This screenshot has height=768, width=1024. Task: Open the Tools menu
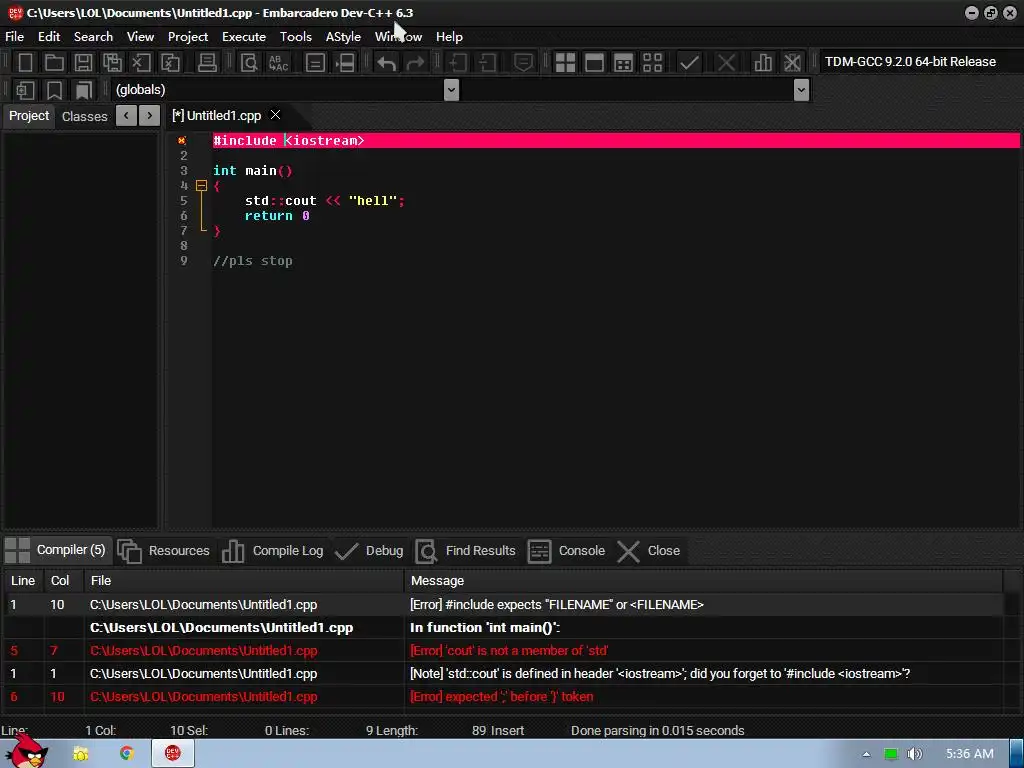[x=296, y=37]
